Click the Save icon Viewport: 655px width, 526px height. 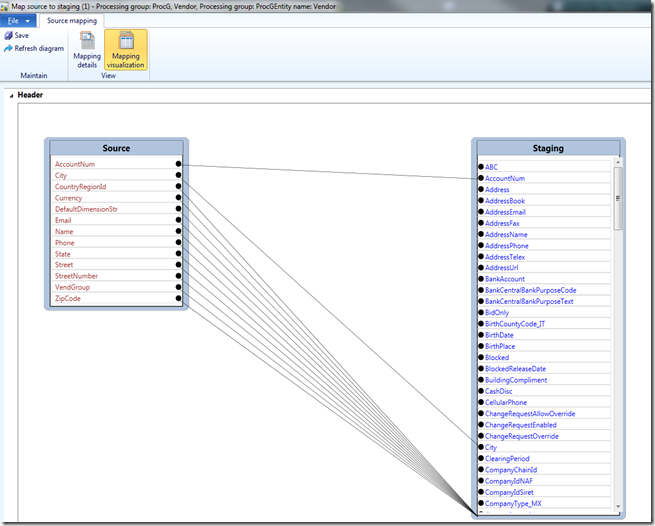(x=8, y=36)
